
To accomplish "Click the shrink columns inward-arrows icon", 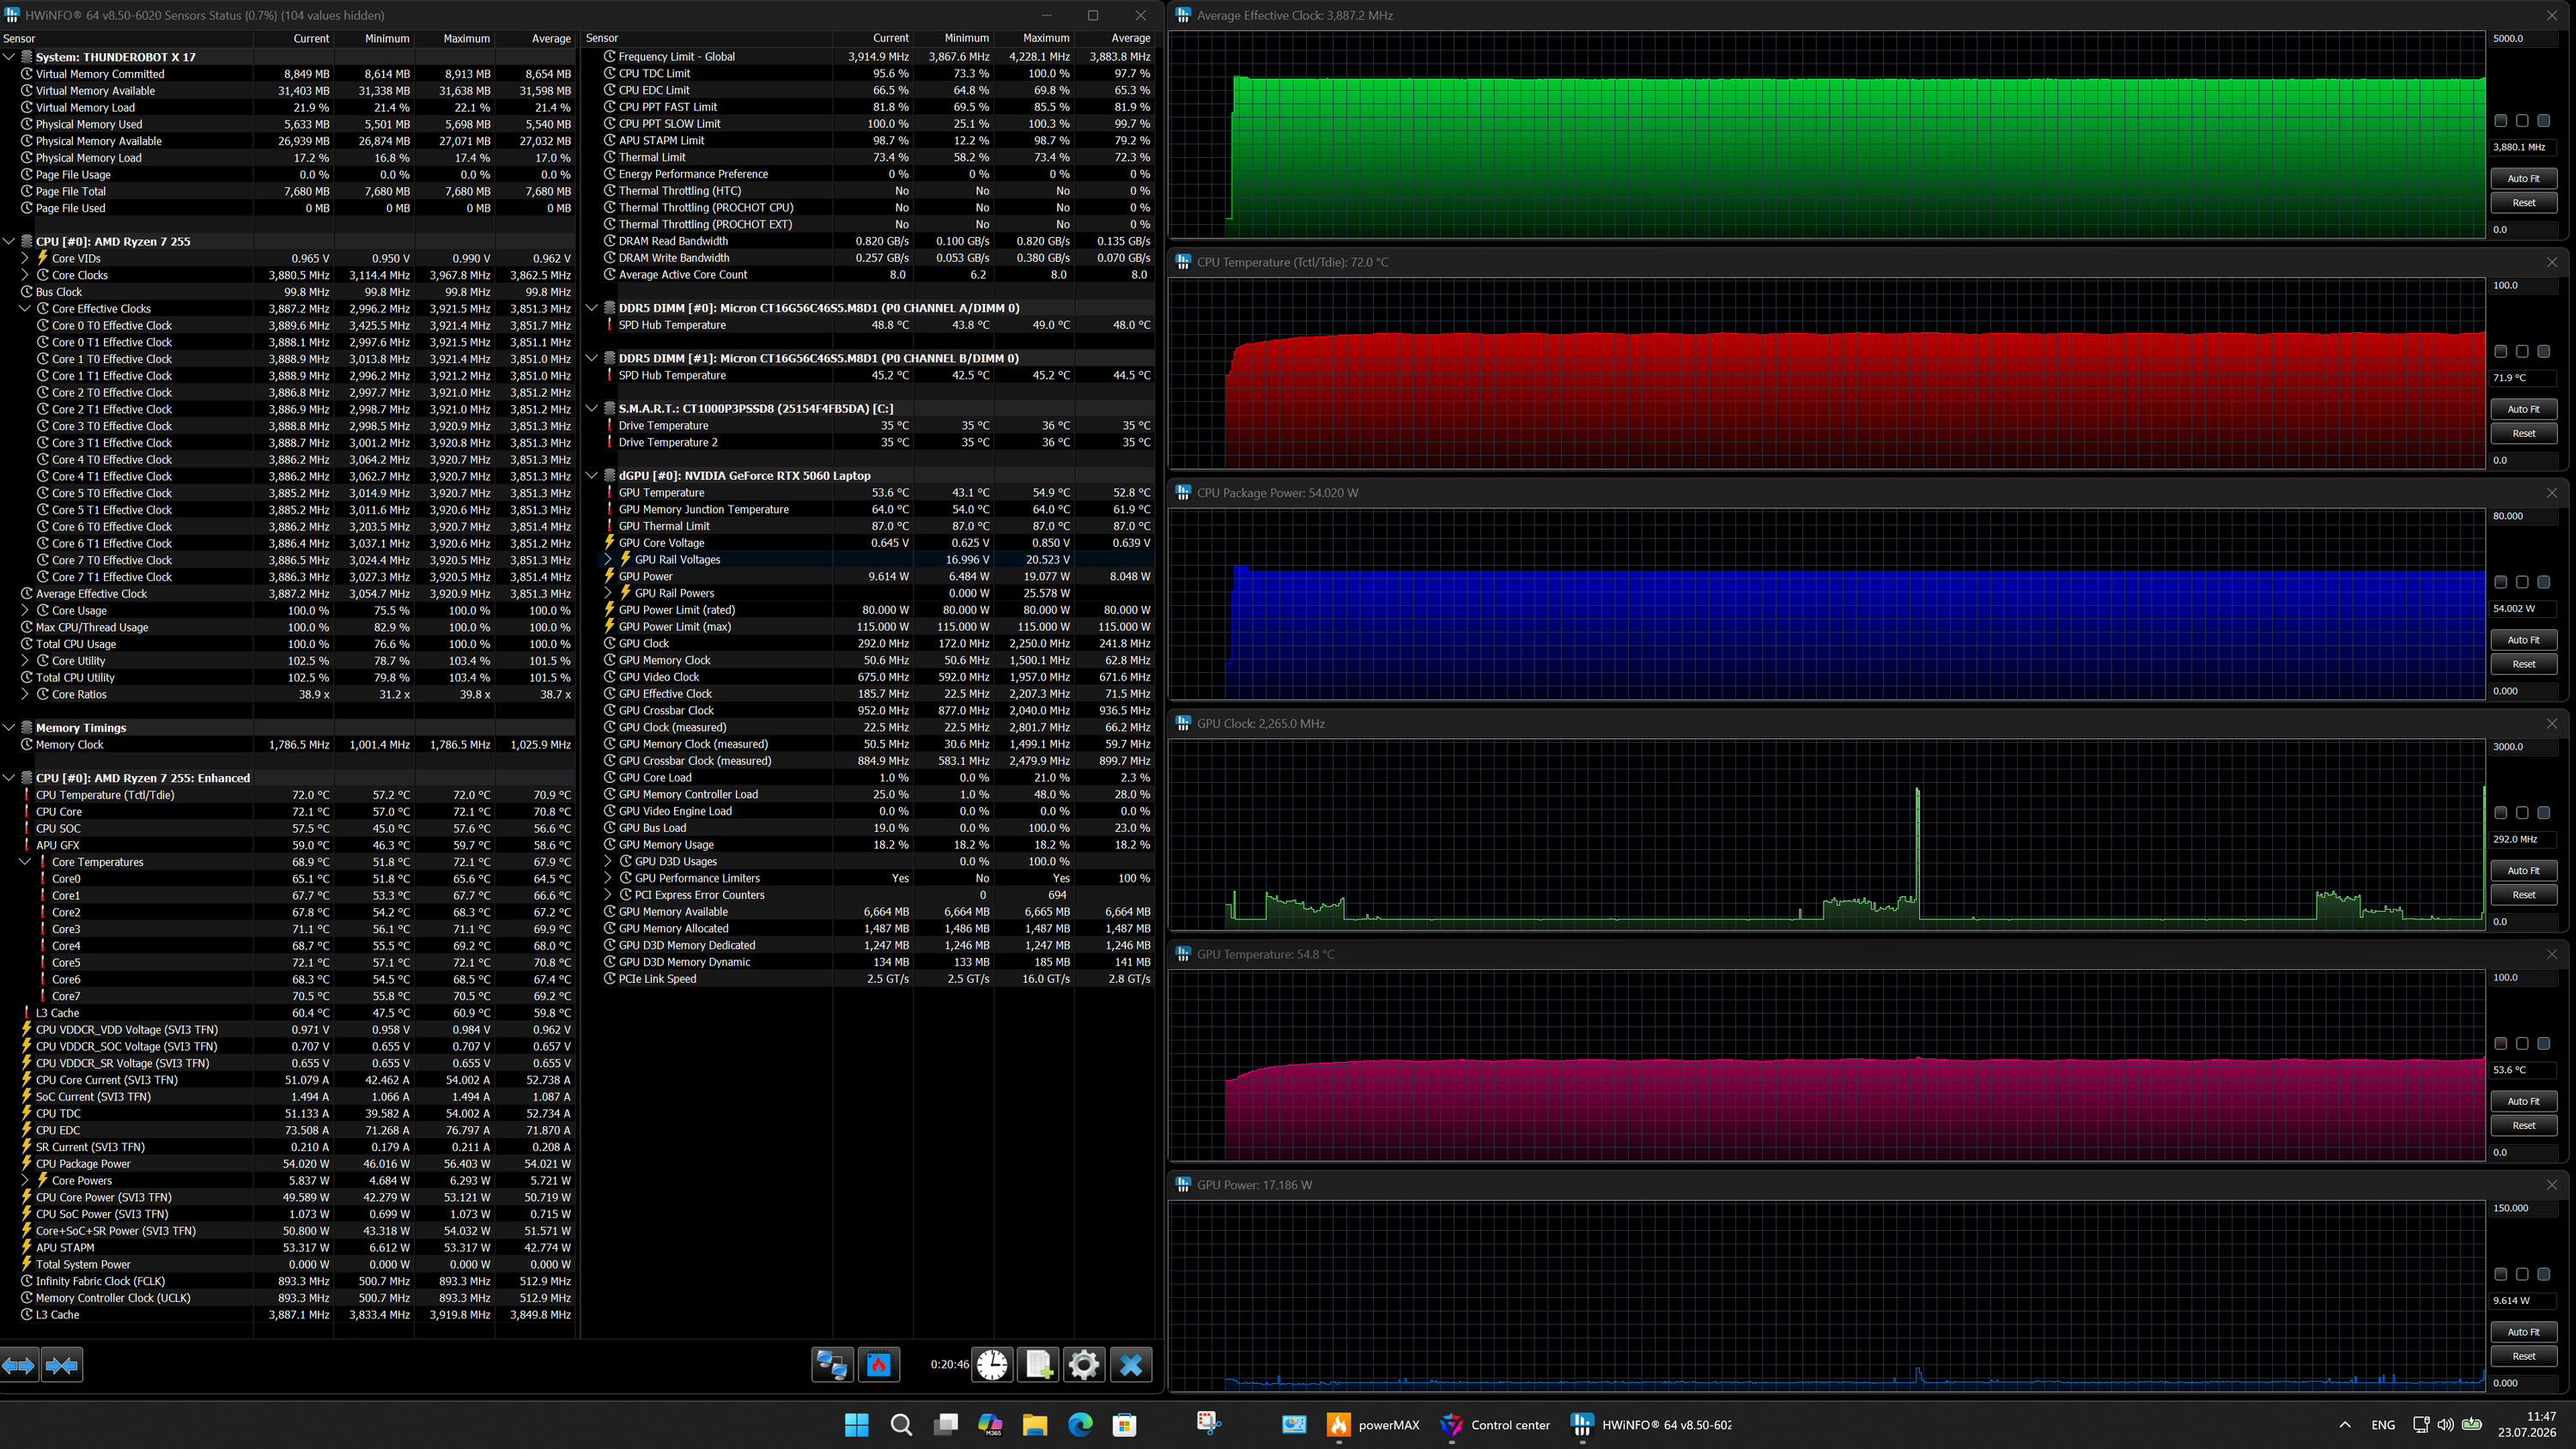I will 62,1365.
